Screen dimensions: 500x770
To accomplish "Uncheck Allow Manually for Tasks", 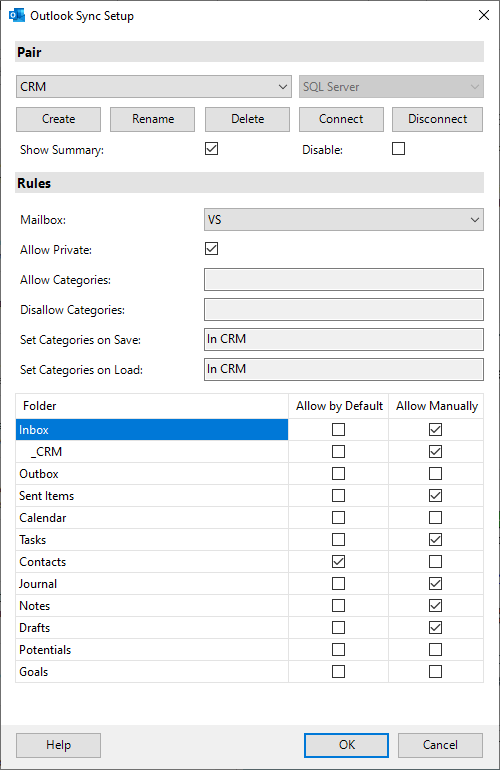I will [435, 540].
